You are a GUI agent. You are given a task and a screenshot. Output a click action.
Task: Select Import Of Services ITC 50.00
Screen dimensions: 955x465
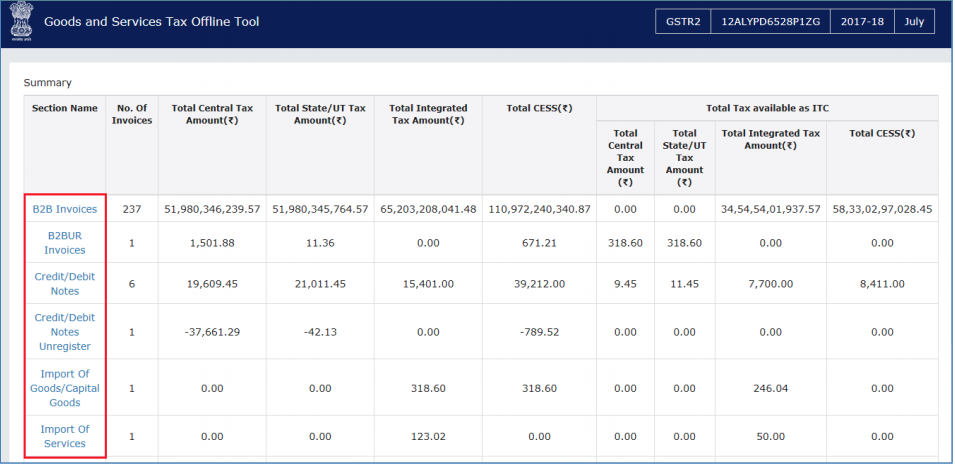(x=770, y=436)
